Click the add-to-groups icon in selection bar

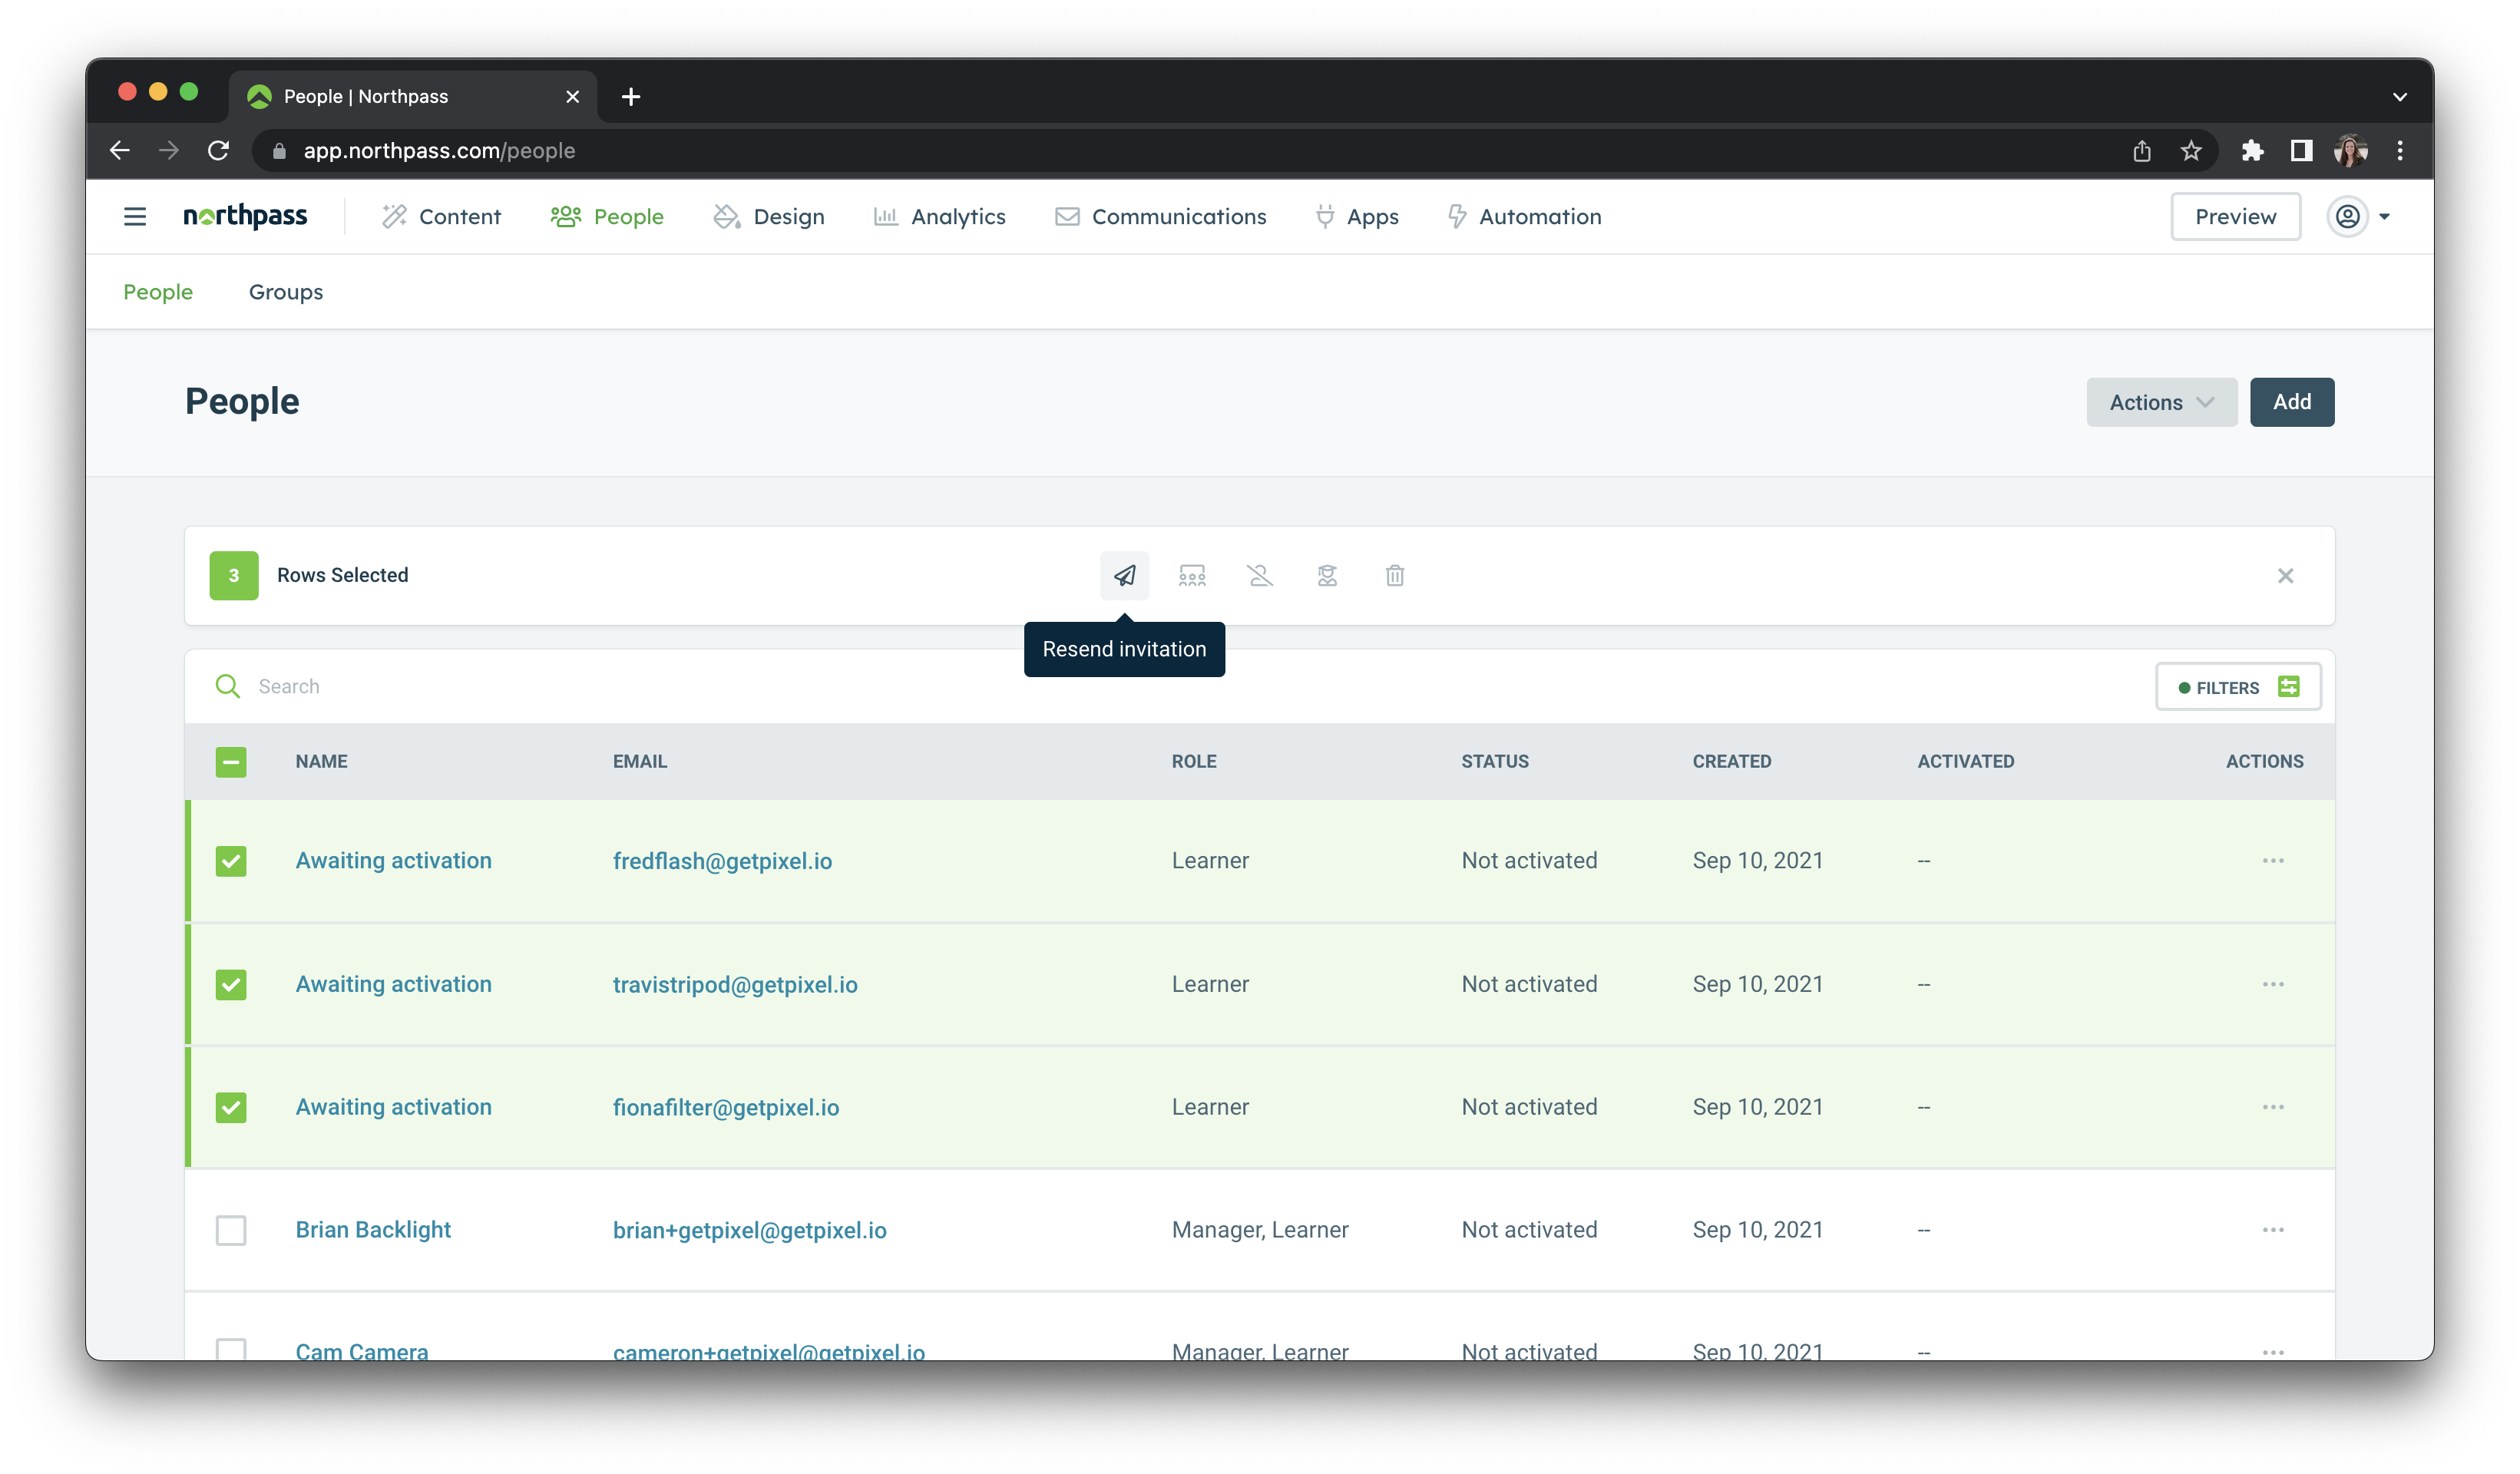pos(1192,575)
